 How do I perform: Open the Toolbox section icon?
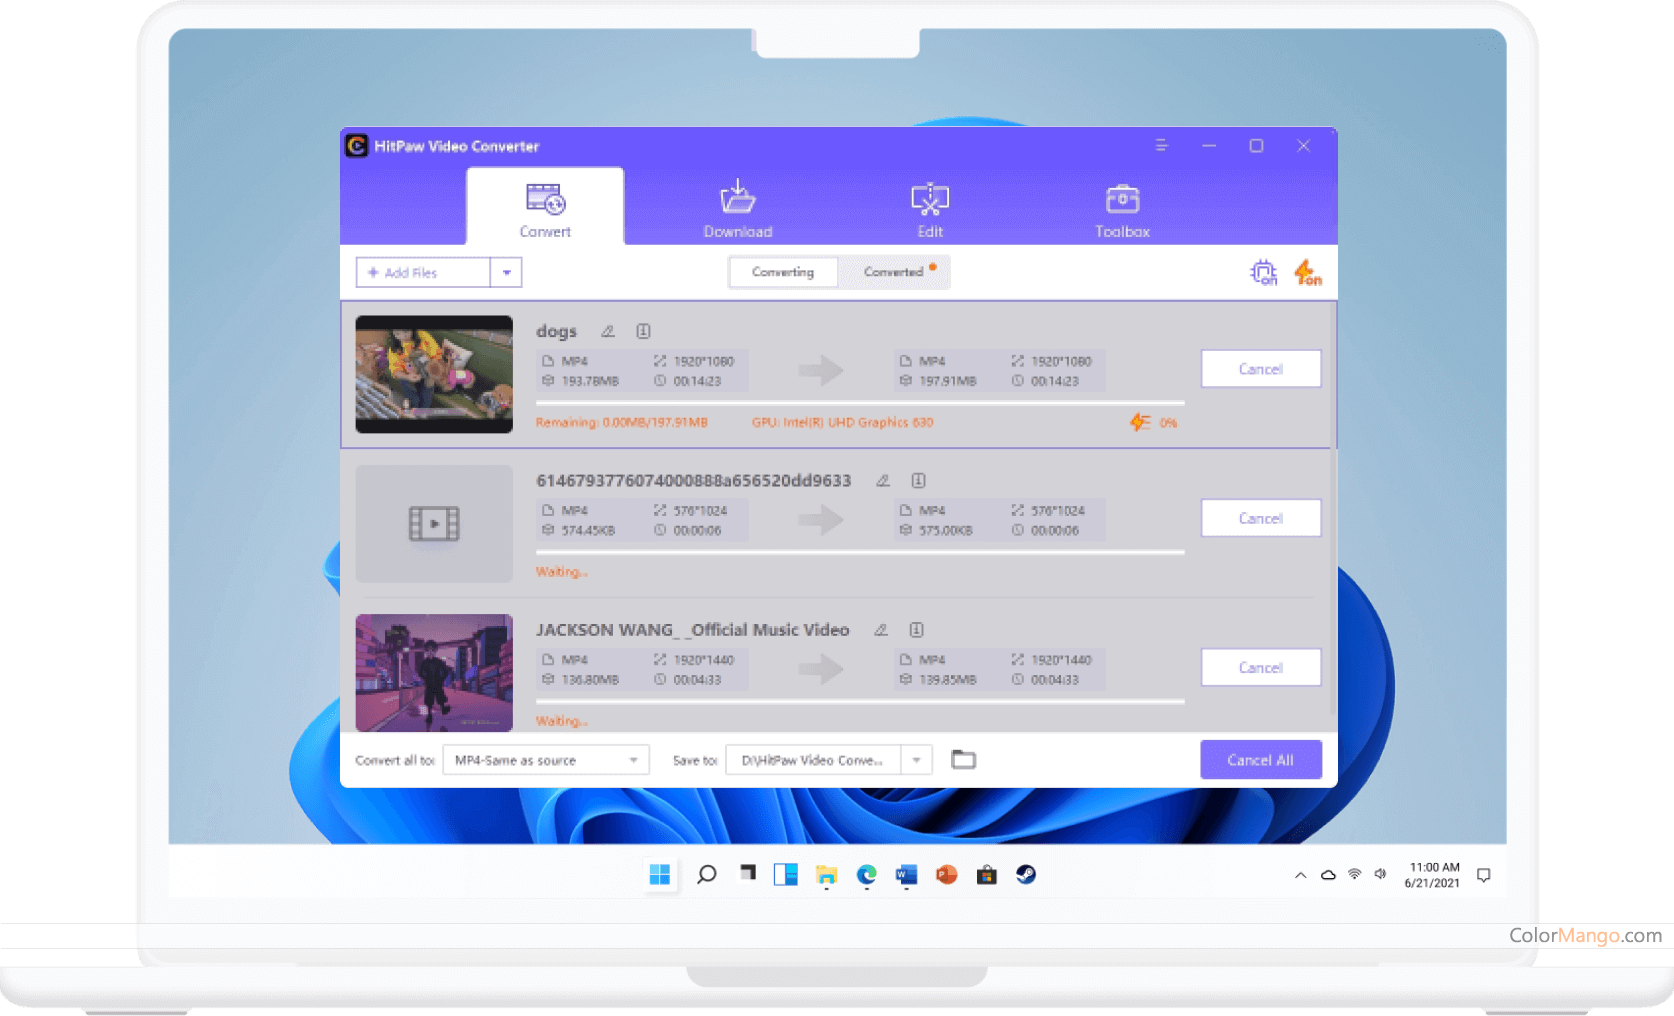(1121, 206)
